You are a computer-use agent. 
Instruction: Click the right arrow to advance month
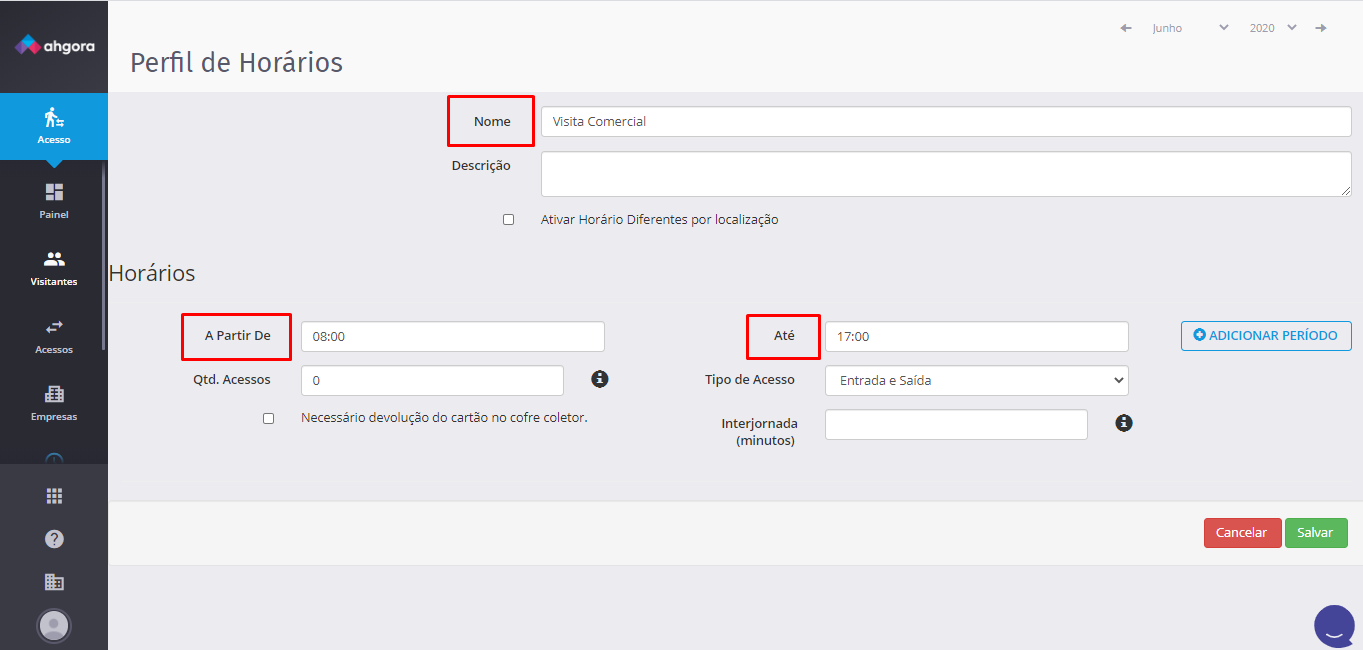(x=1322, y=27)
